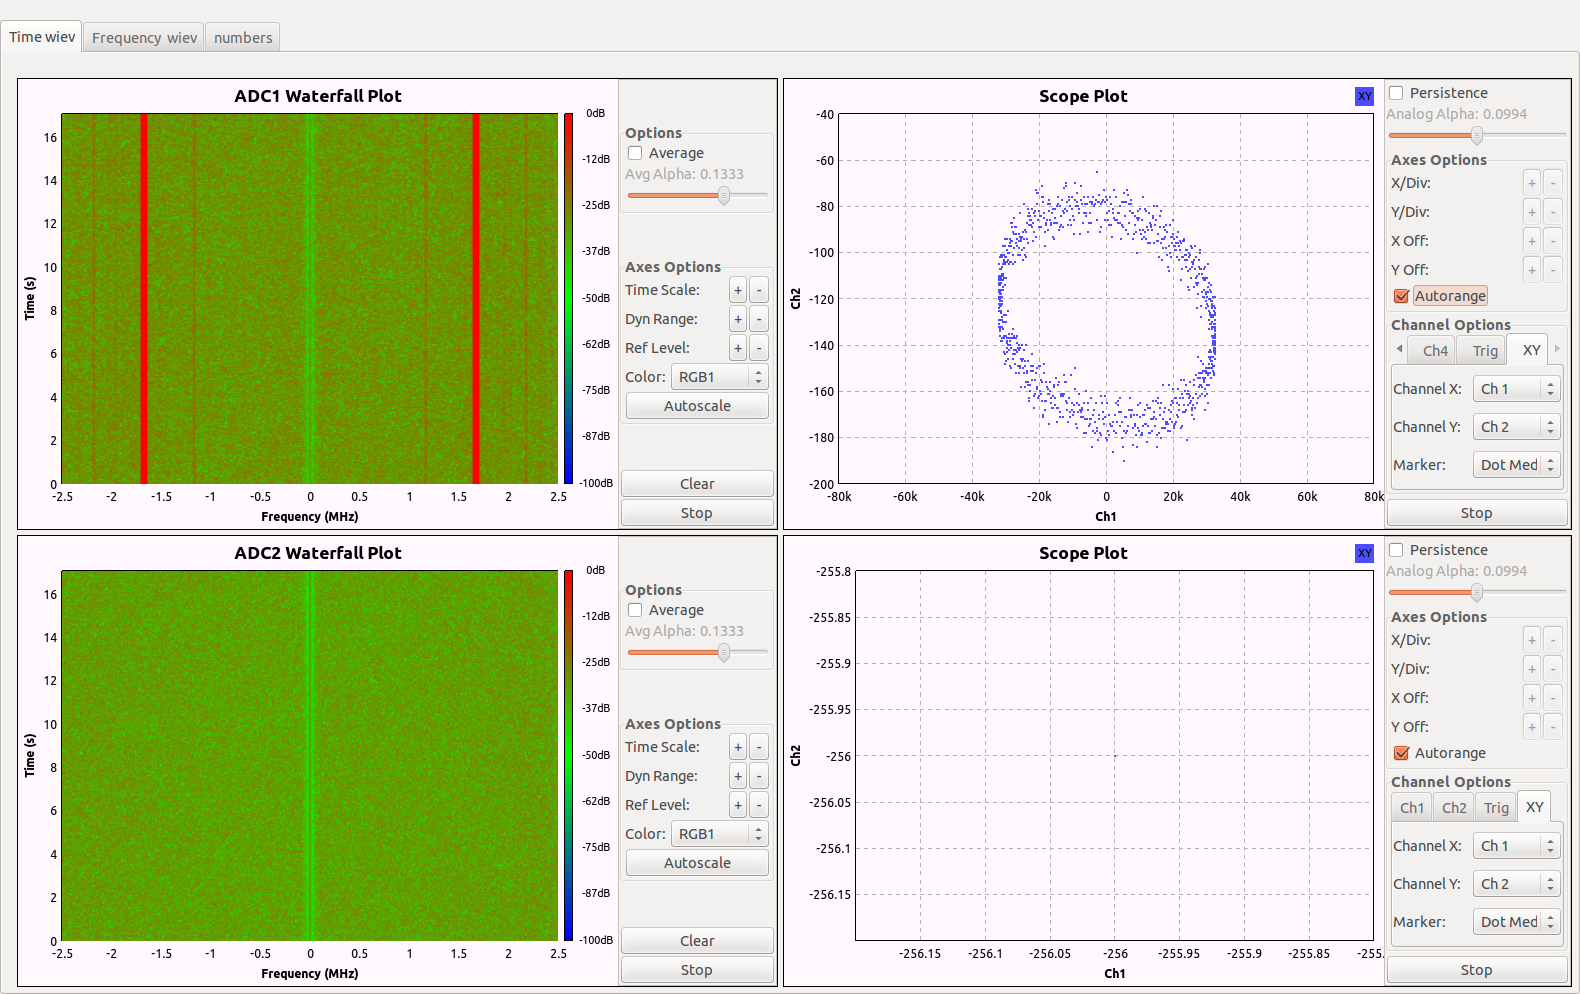Increase ADC1 Time Scale with plus button
This screenshot has height=994, width=1580.
738,291
